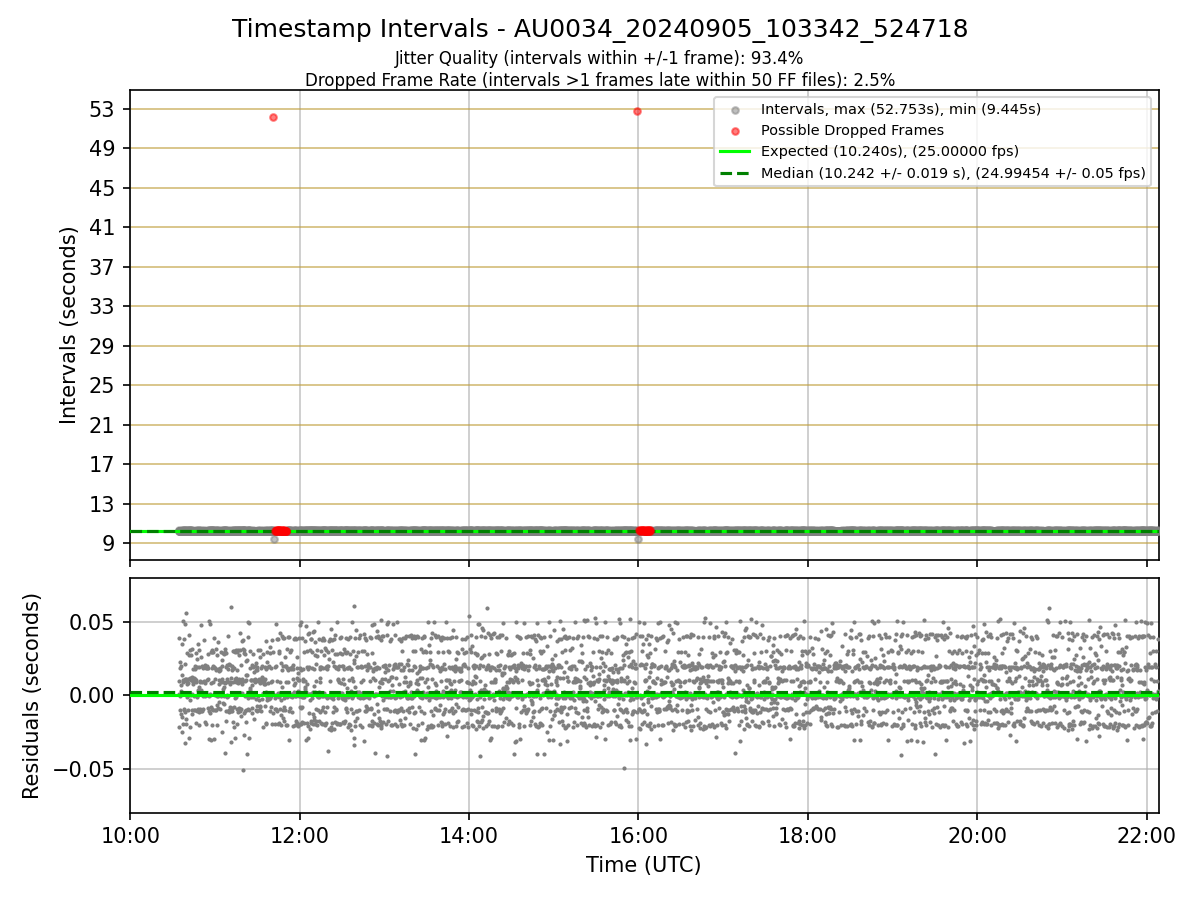Screen dimensions: 1200x900
Task: Click the 10:00 tick label on the time axis
Action: coord(130,836)
